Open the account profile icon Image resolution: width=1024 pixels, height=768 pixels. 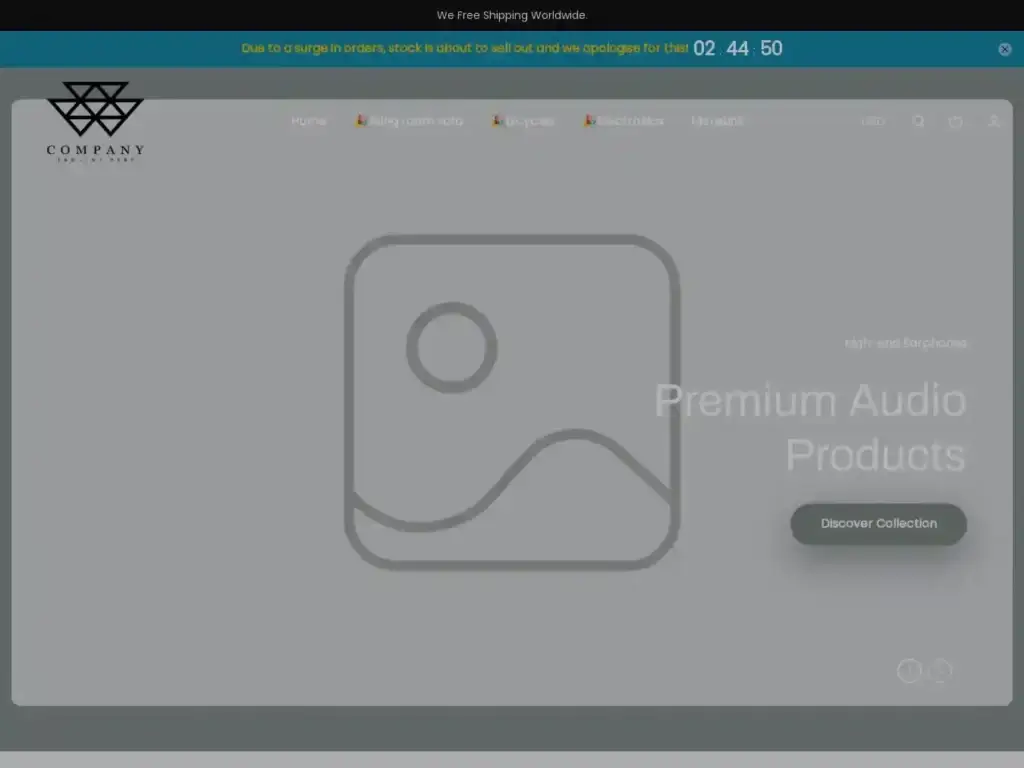click(x=993, y=121)
